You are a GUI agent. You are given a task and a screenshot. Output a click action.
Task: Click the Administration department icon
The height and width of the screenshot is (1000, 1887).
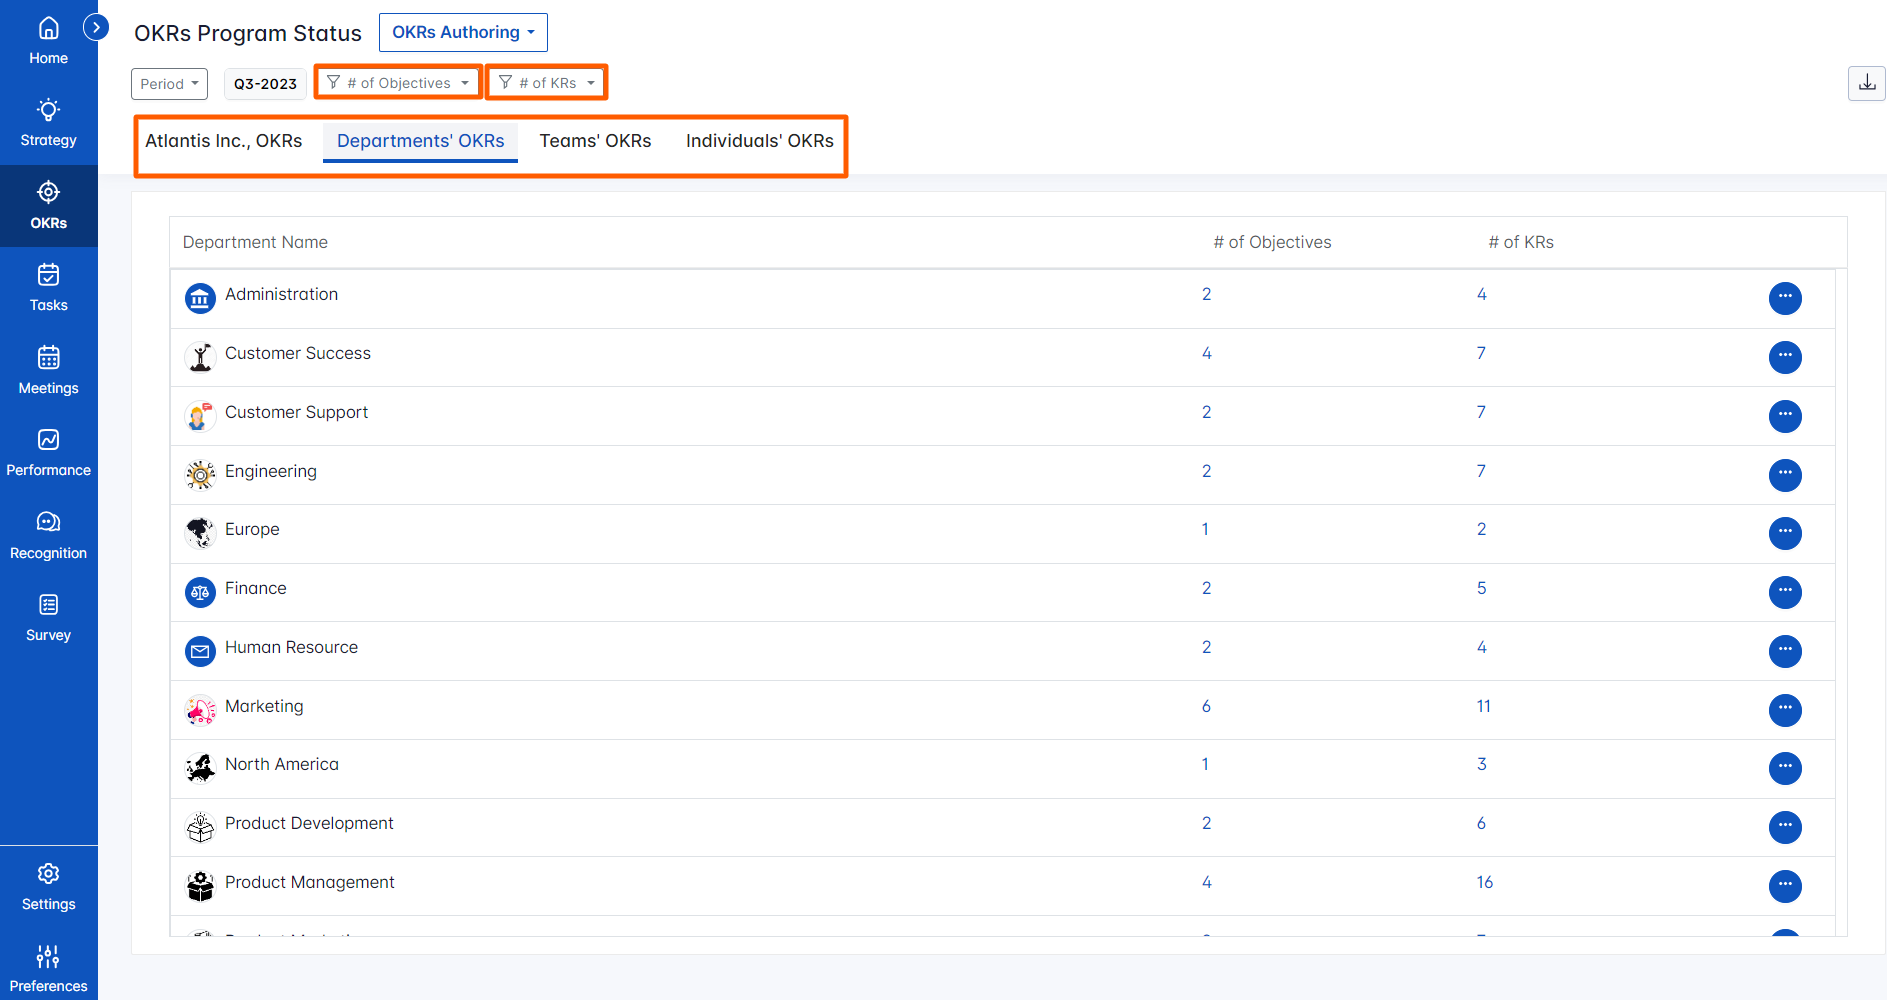click(200, 298)
